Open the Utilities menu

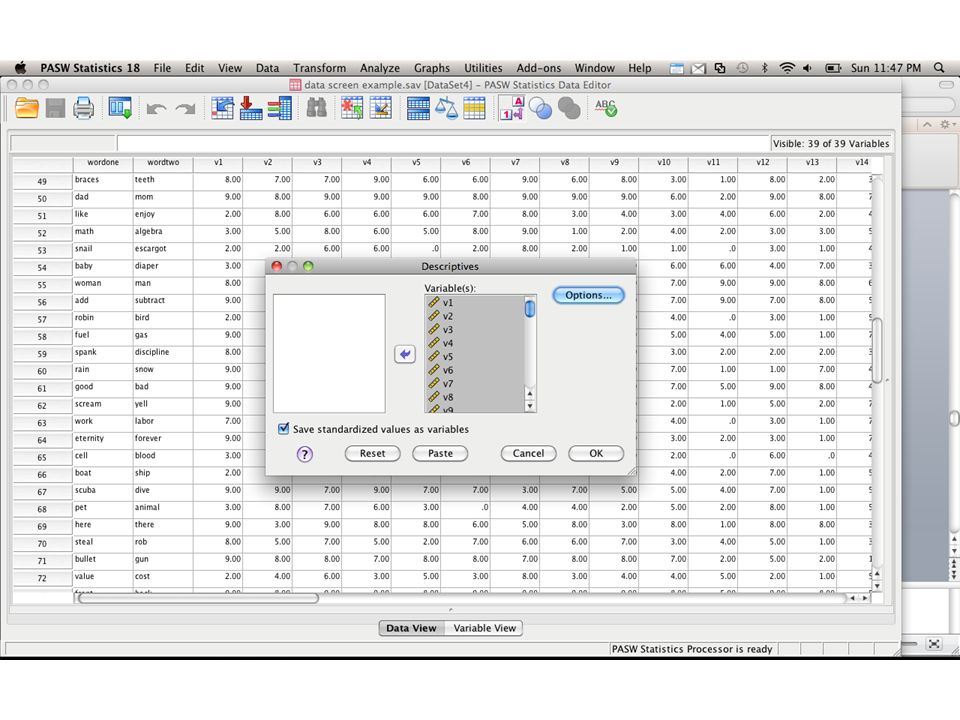tap(483, 68)
